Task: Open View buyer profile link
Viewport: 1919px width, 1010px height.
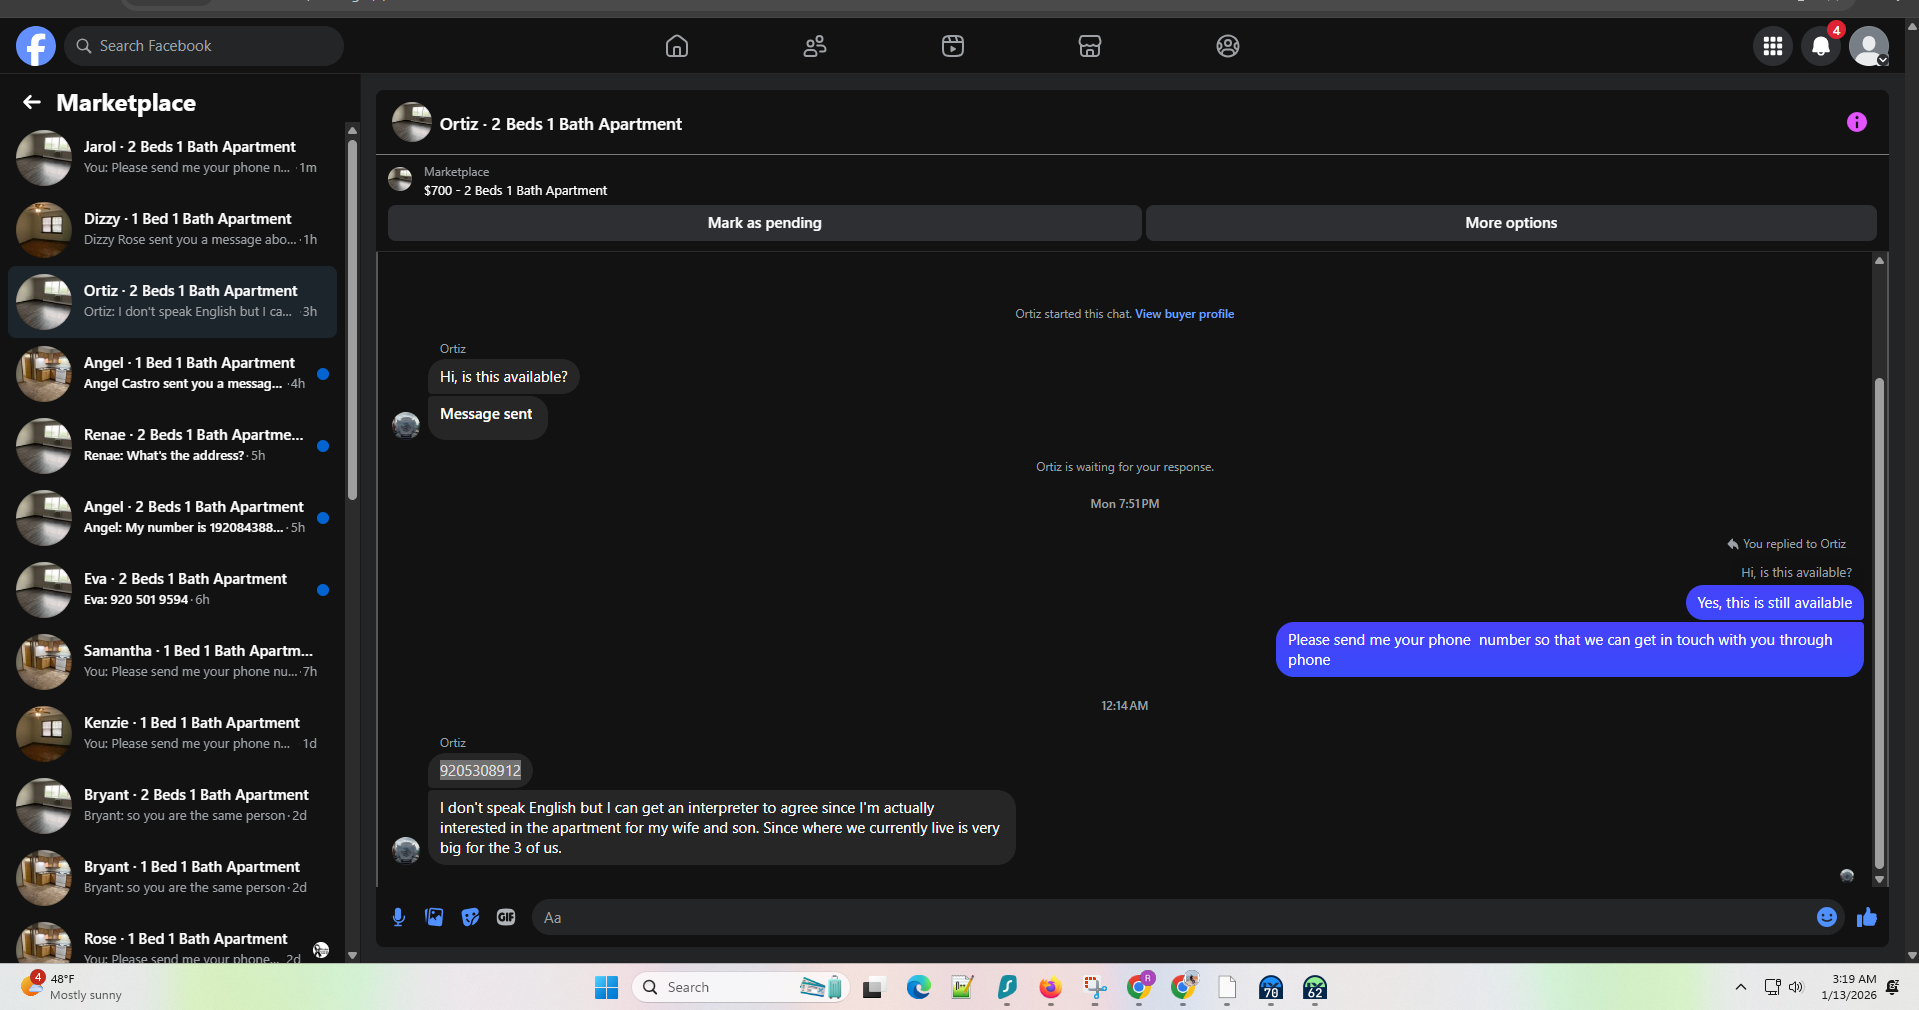Action: click(x=1184, y=314)
